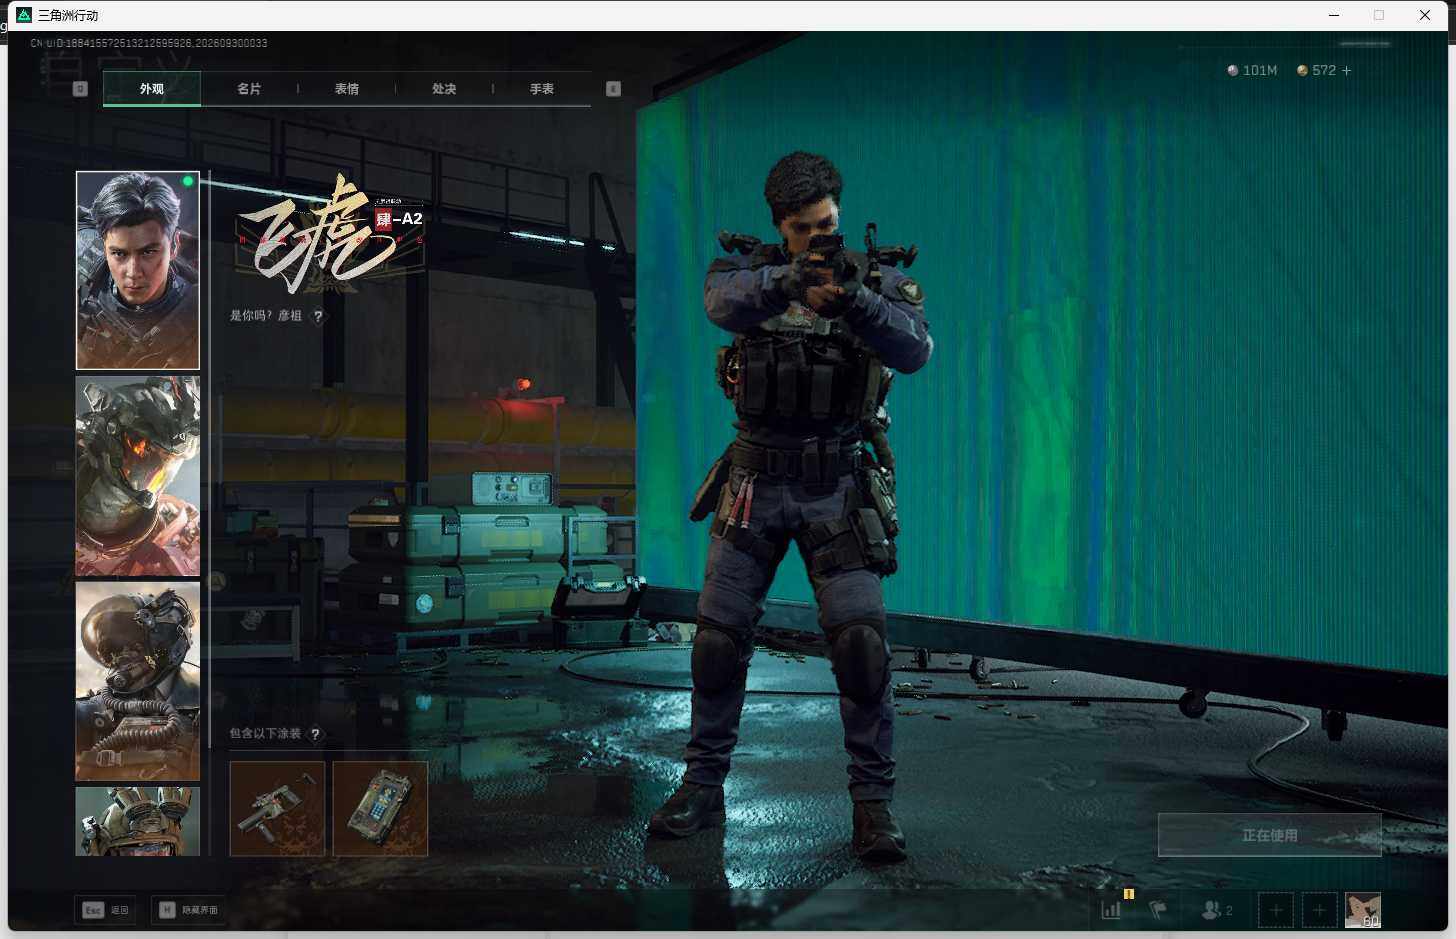Open the 手表 tab
Screen dimensions: 1456x939
[x=542, y=89]
